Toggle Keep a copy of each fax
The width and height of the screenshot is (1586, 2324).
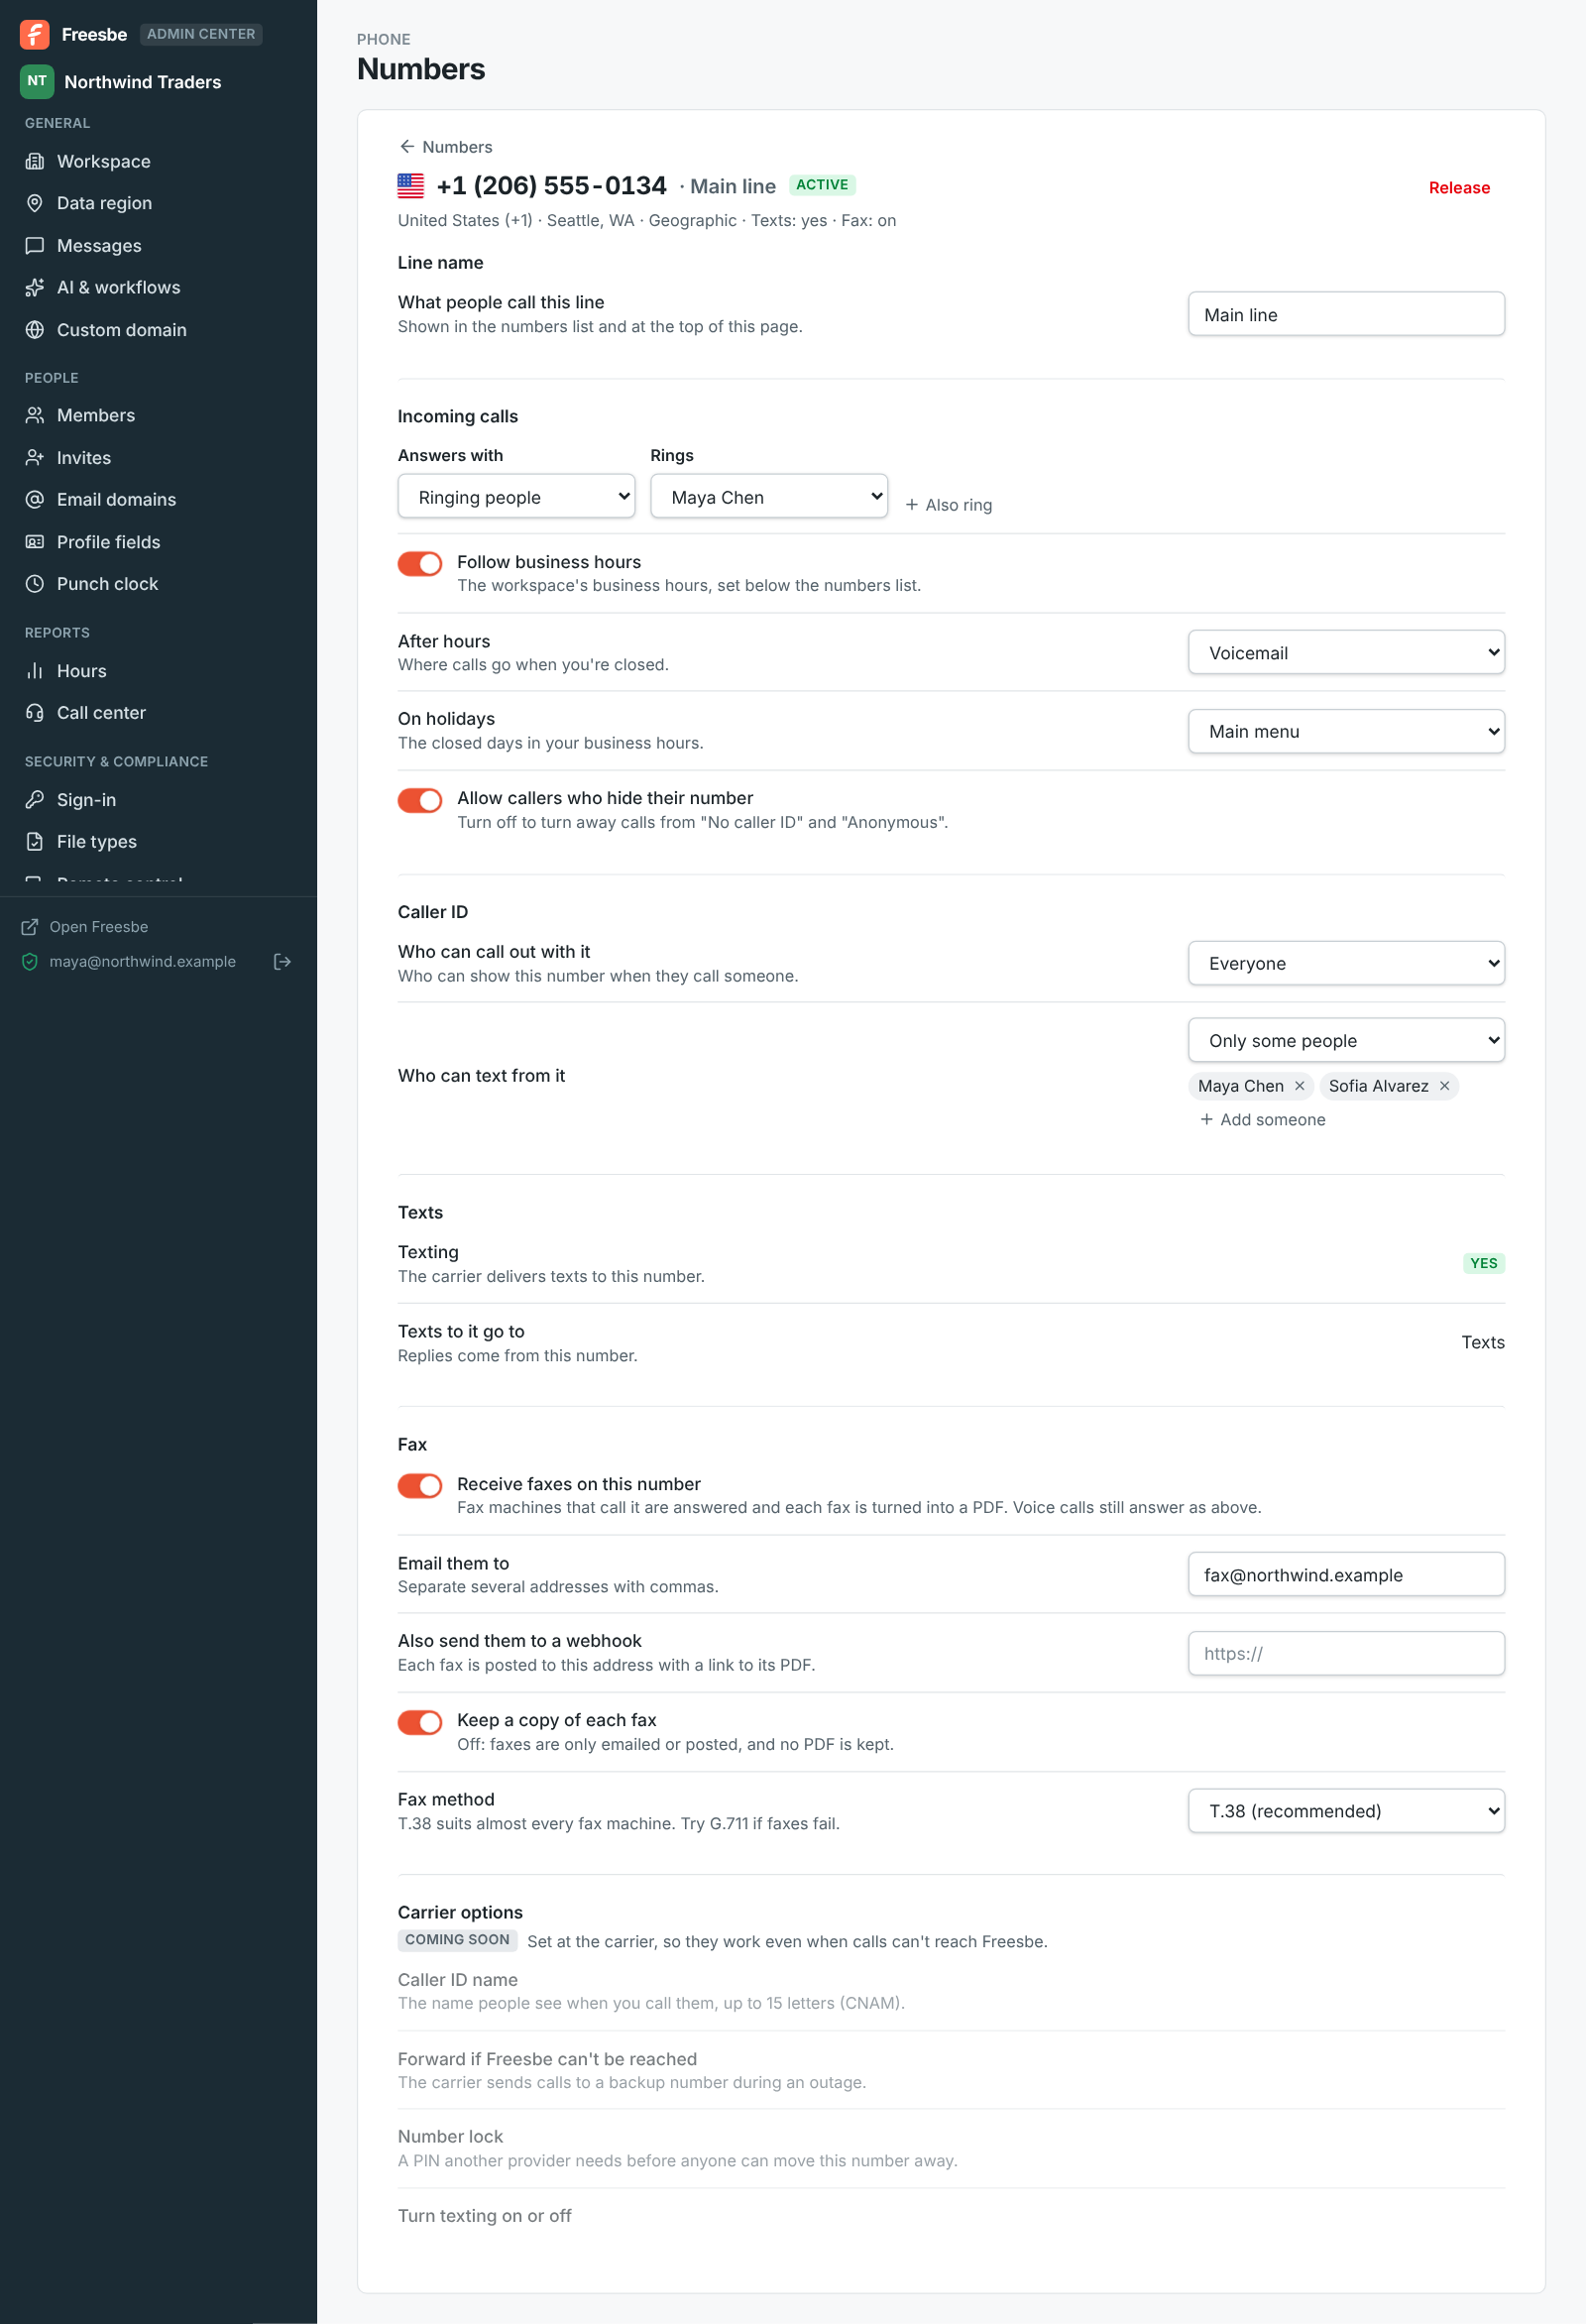coord(420,1722)
